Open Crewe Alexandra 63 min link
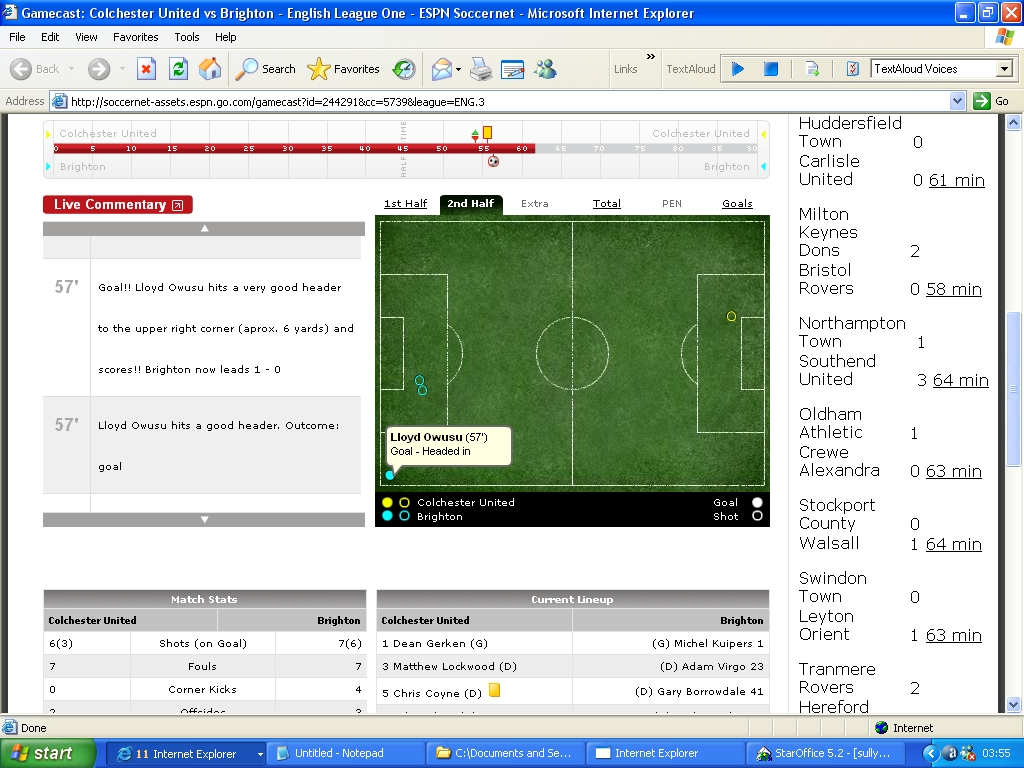Image resolution: width=1024 pixels, height=768 pixels. click(x=953, y=472)
